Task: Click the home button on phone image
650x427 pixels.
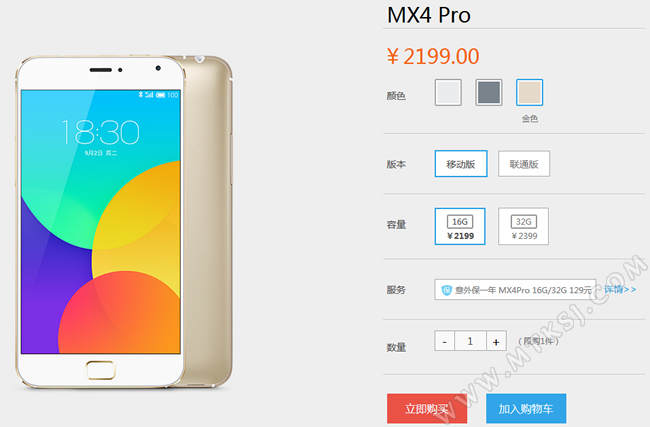Action: tap(101, 370)
